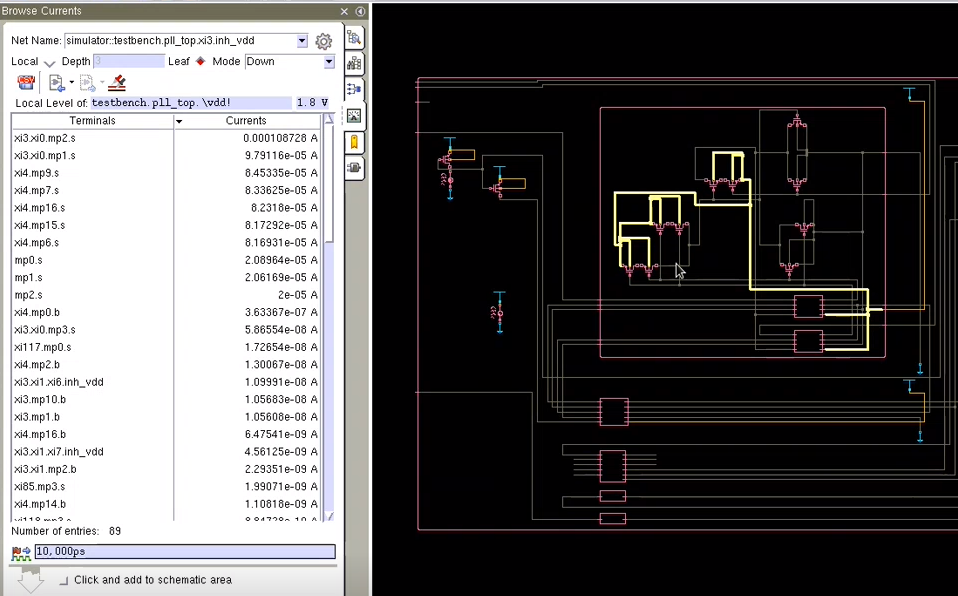958x596 pixels.
Task: Select the yellow bookmark side tab icon
Action: 354,142
